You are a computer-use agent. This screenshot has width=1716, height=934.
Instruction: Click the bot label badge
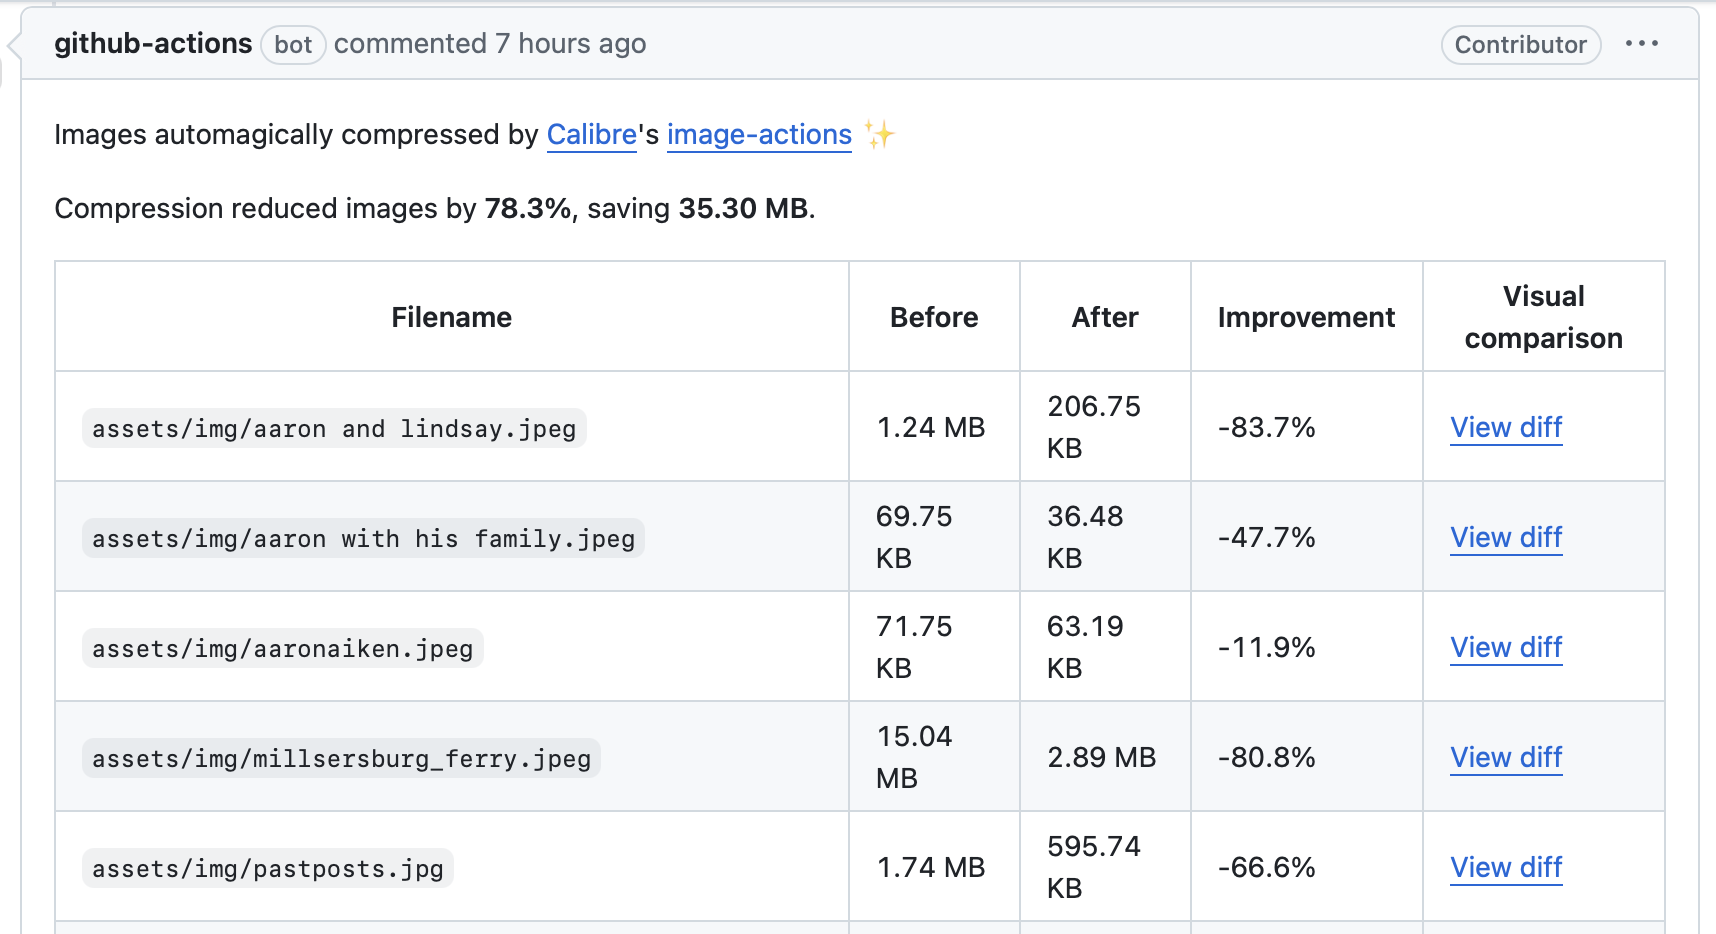(x=293, y=45)
